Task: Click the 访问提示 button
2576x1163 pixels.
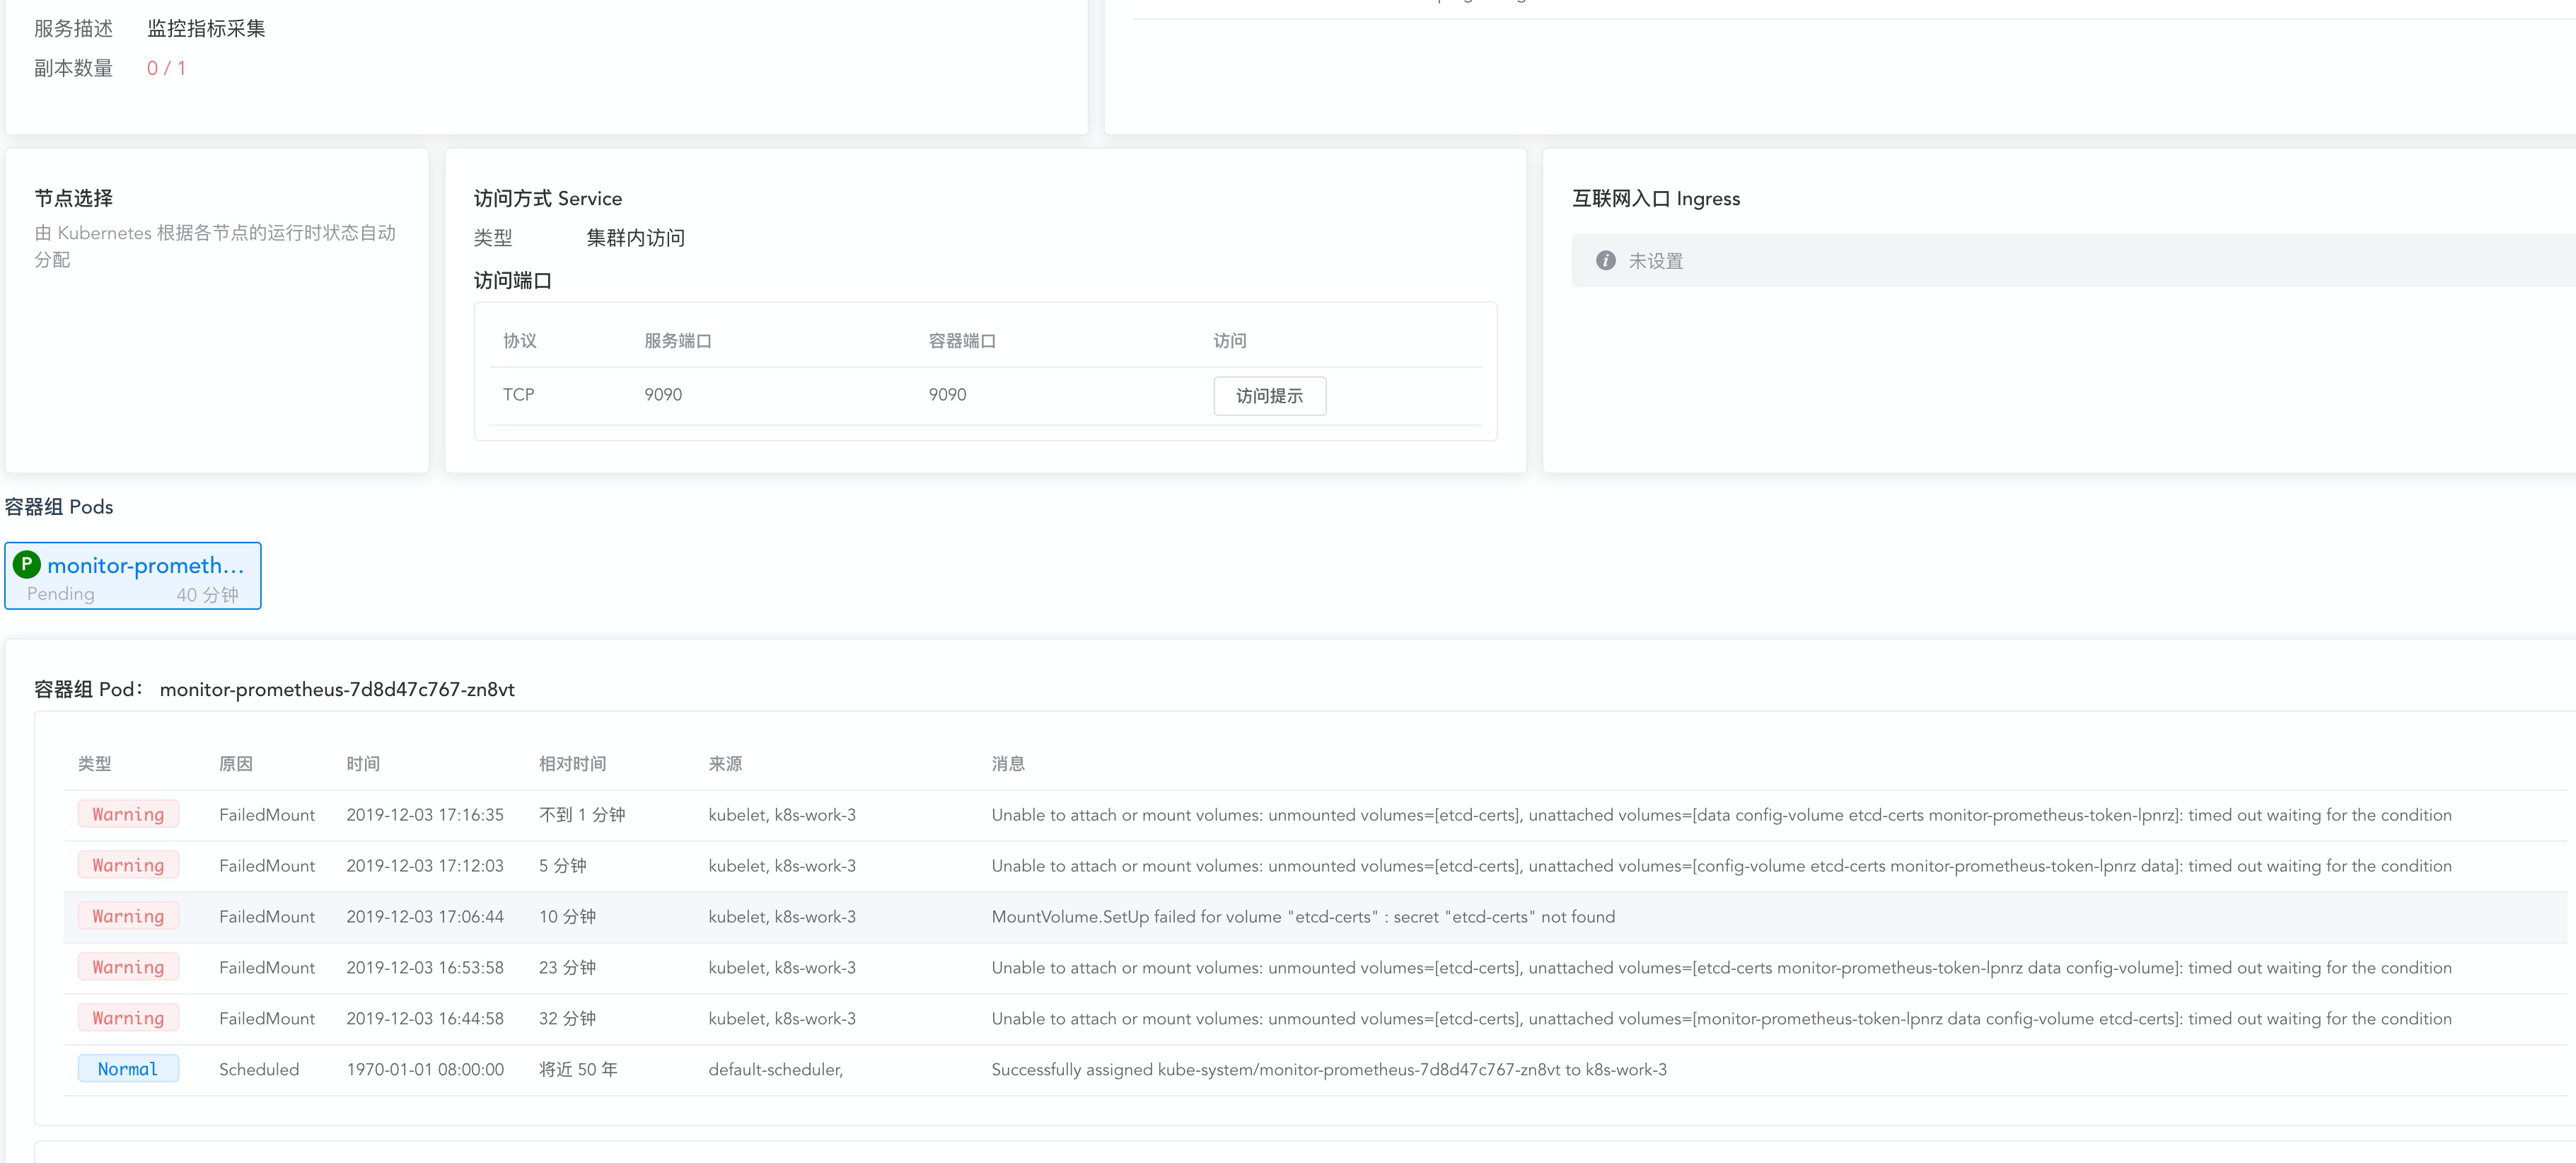Action: point(1270,396)
